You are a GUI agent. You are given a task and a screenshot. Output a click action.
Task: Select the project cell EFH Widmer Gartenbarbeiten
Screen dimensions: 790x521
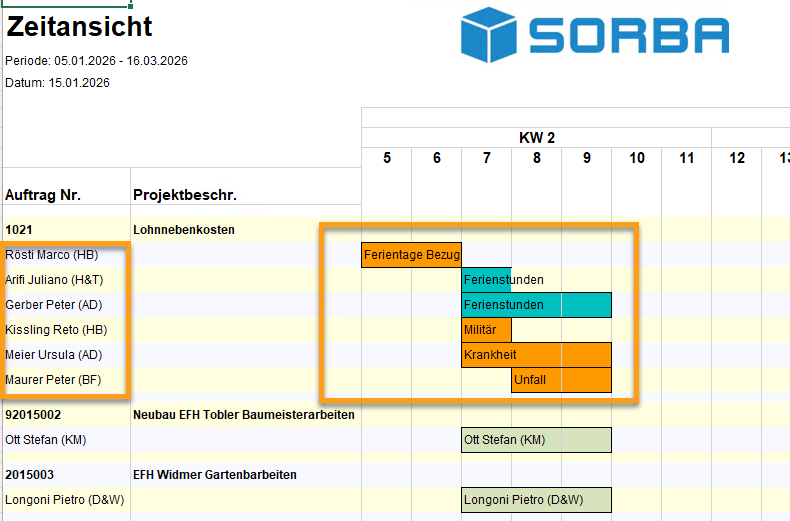pos(214,475)
